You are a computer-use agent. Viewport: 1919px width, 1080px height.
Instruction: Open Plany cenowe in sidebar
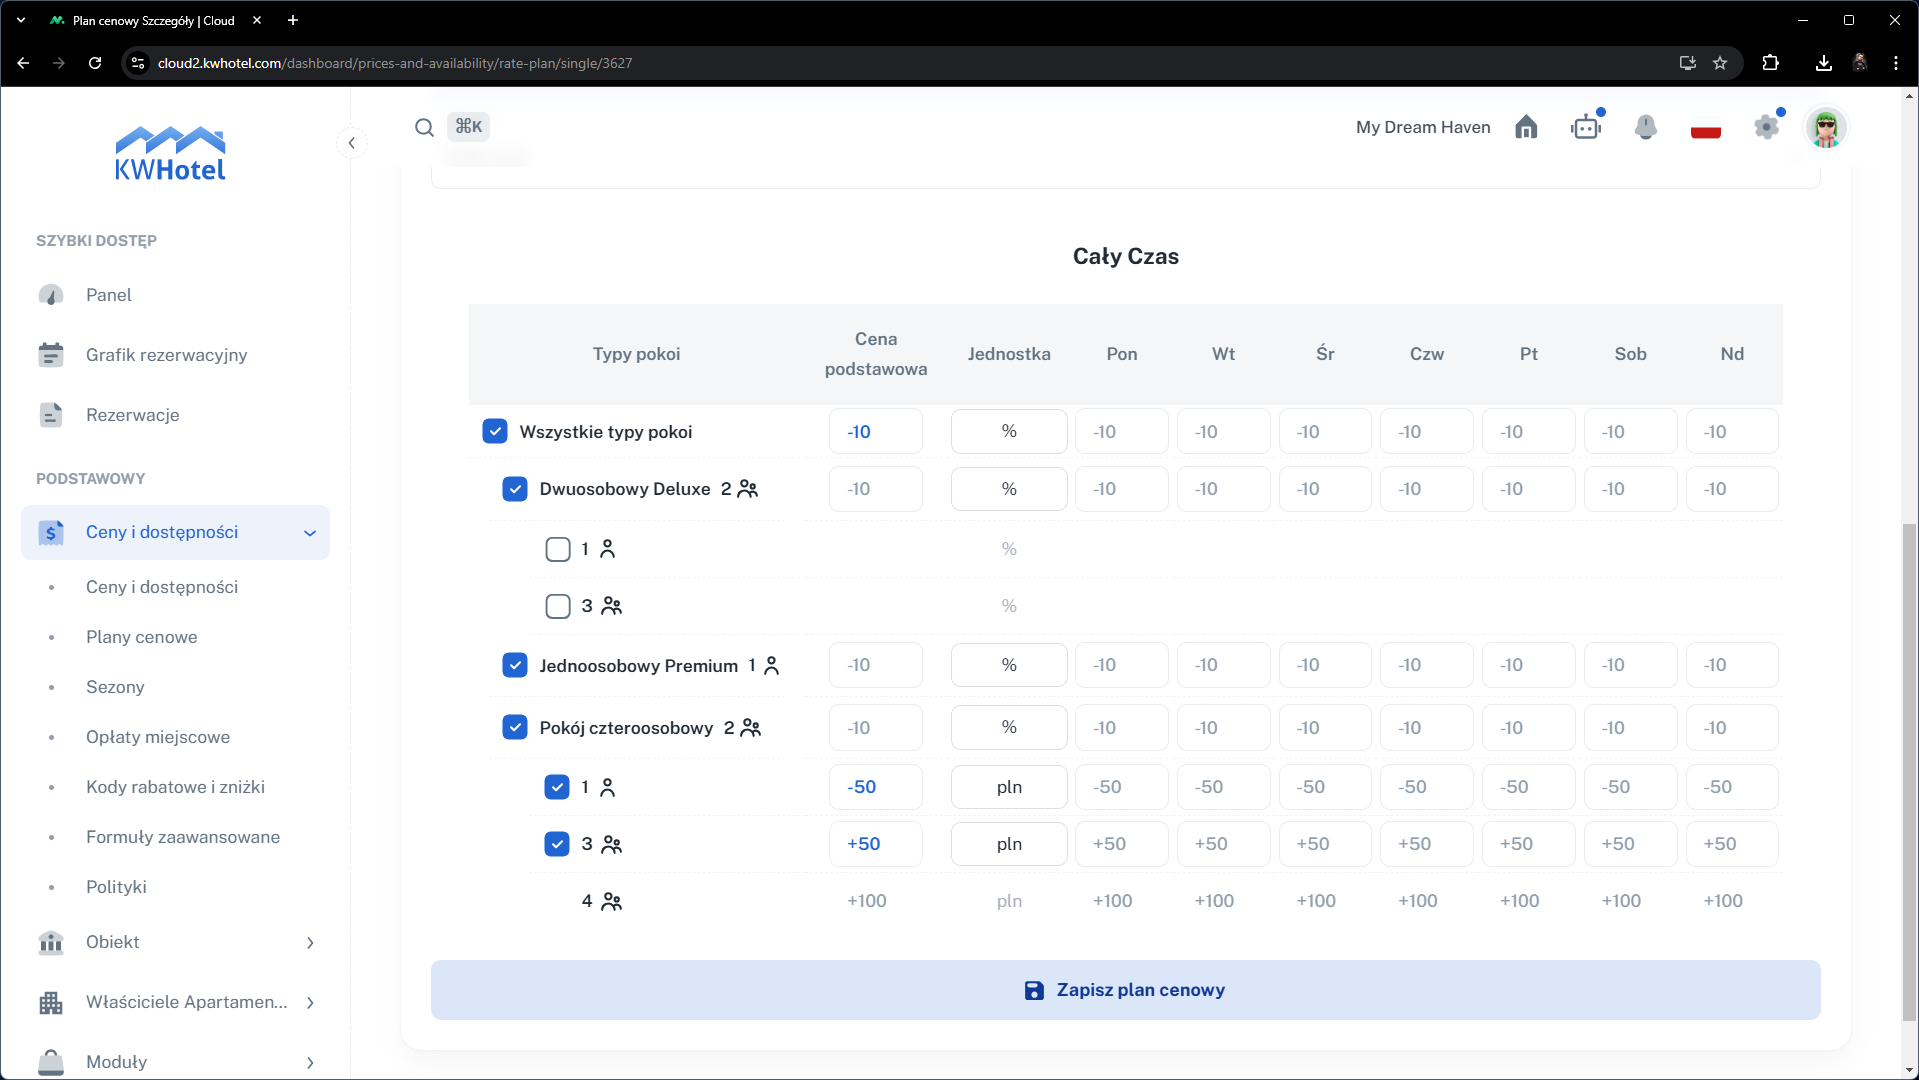tap(142, 637)
